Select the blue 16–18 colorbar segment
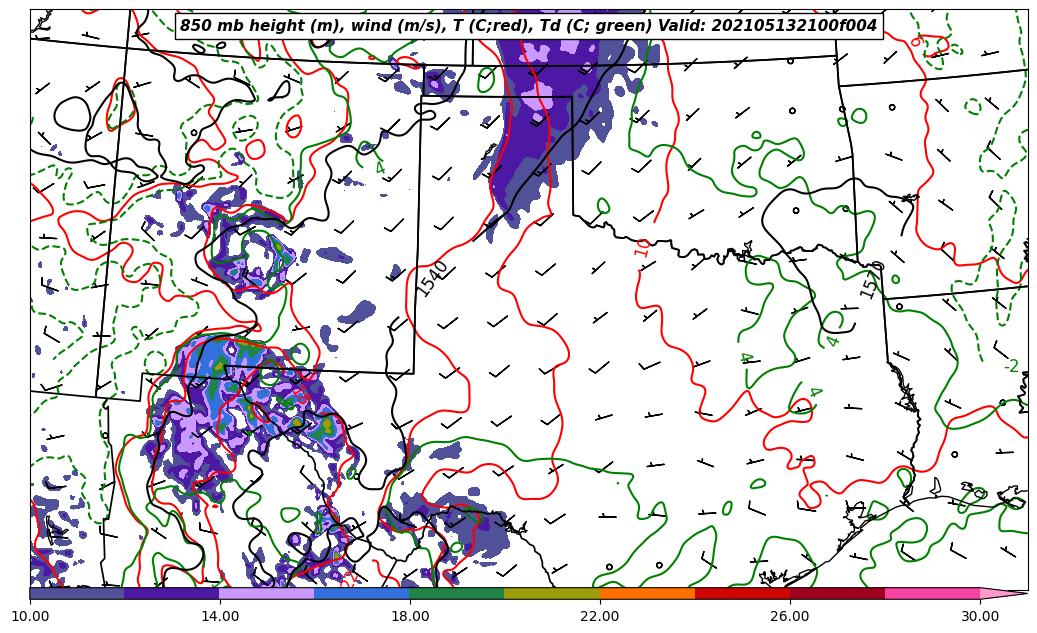The width and height of the screenshot is (1037, 633). pos(362,593)
